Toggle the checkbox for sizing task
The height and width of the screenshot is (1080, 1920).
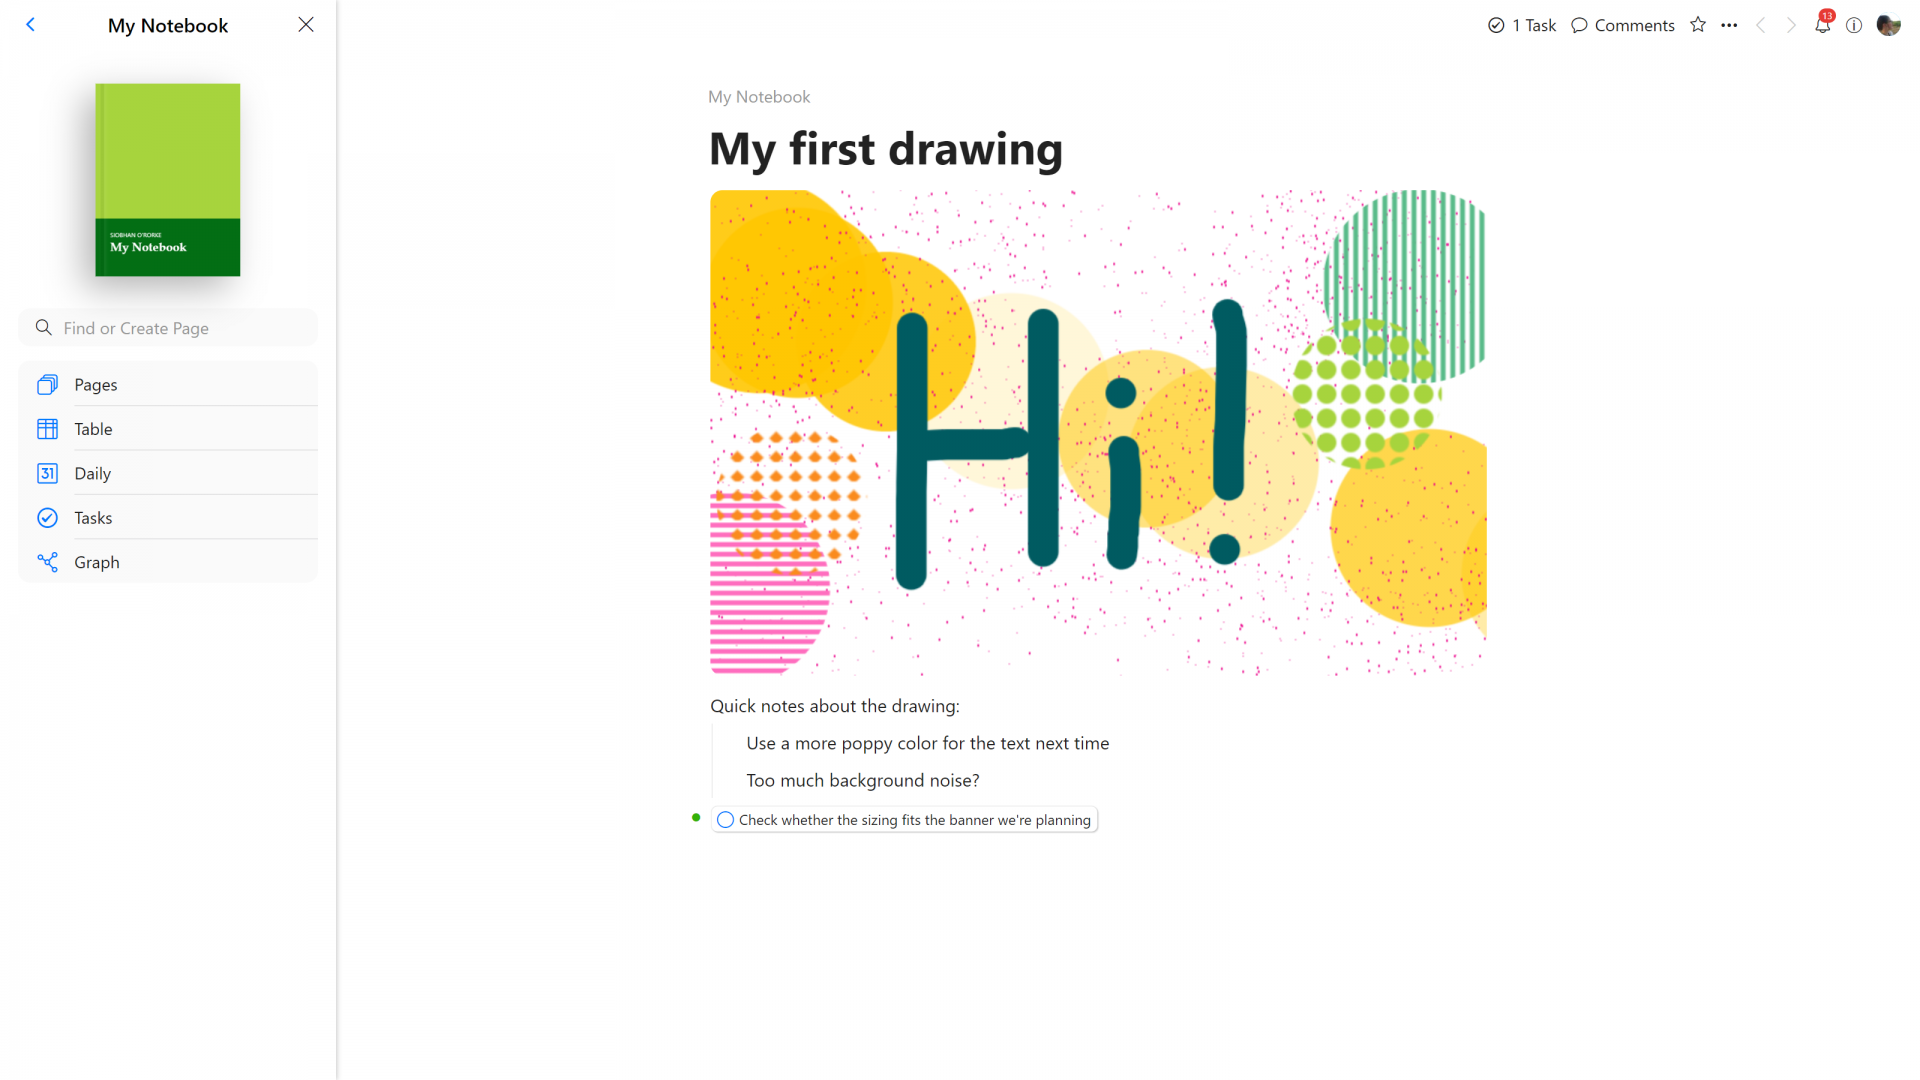click(725, 819)
